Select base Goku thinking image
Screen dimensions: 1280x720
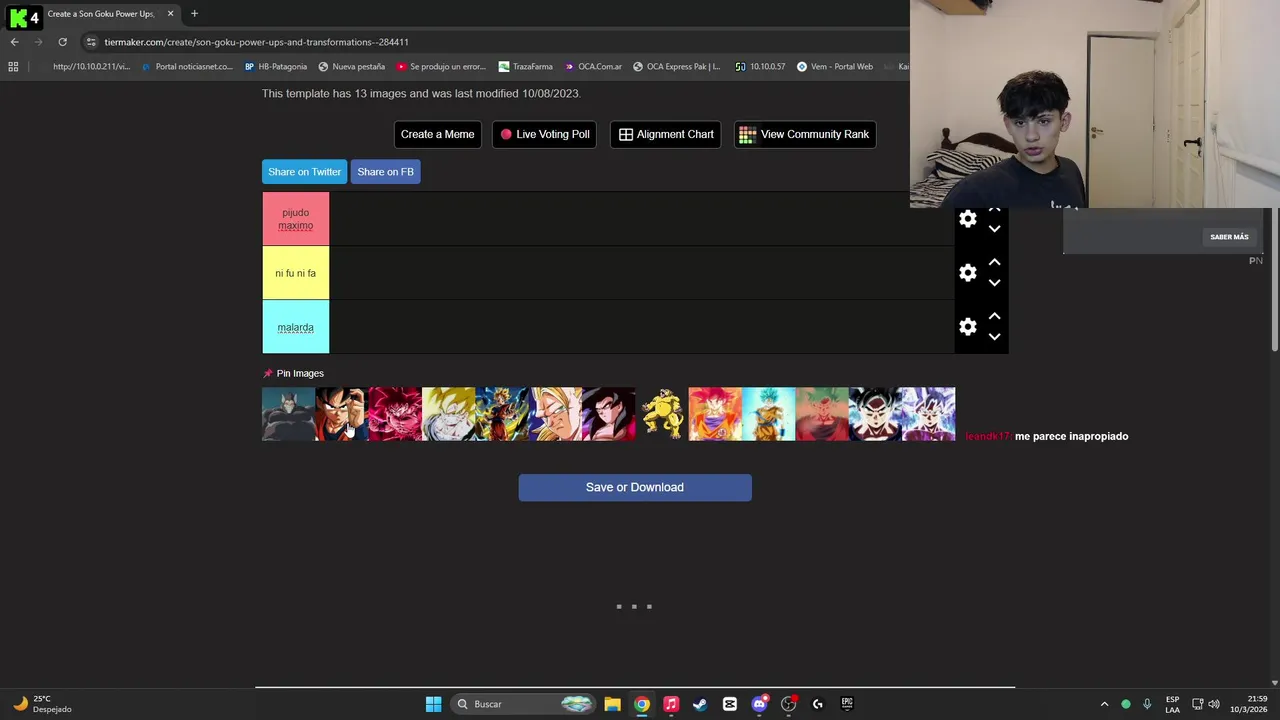(342, 414)
